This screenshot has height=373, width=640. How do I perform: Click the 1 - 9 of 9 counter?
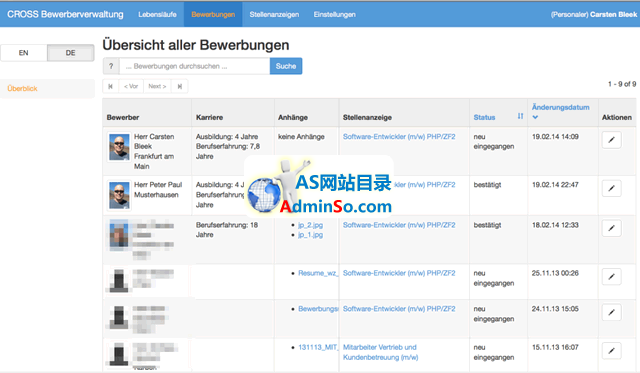pos(622,84)
